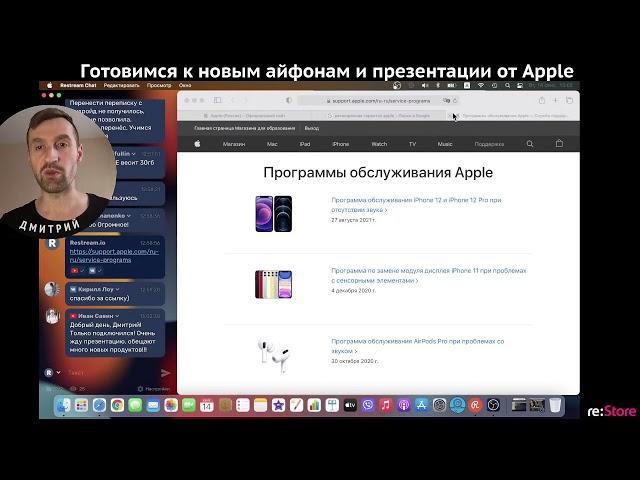Image resolution: width=640 pixels, height=480 pixels.
Task: Open Numbers from the Dock
Action: (314, 405)
